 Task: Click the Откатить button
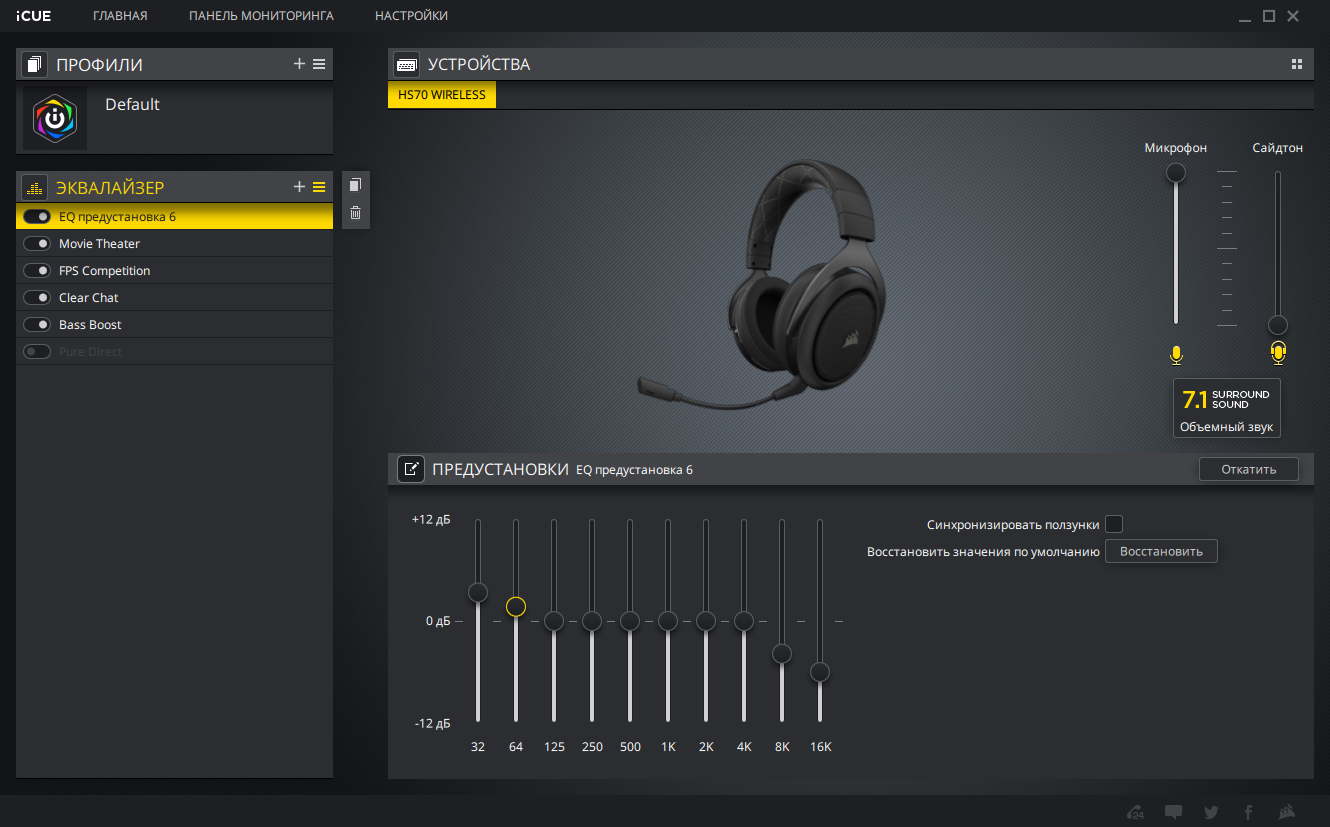(x=1249, y=469)
